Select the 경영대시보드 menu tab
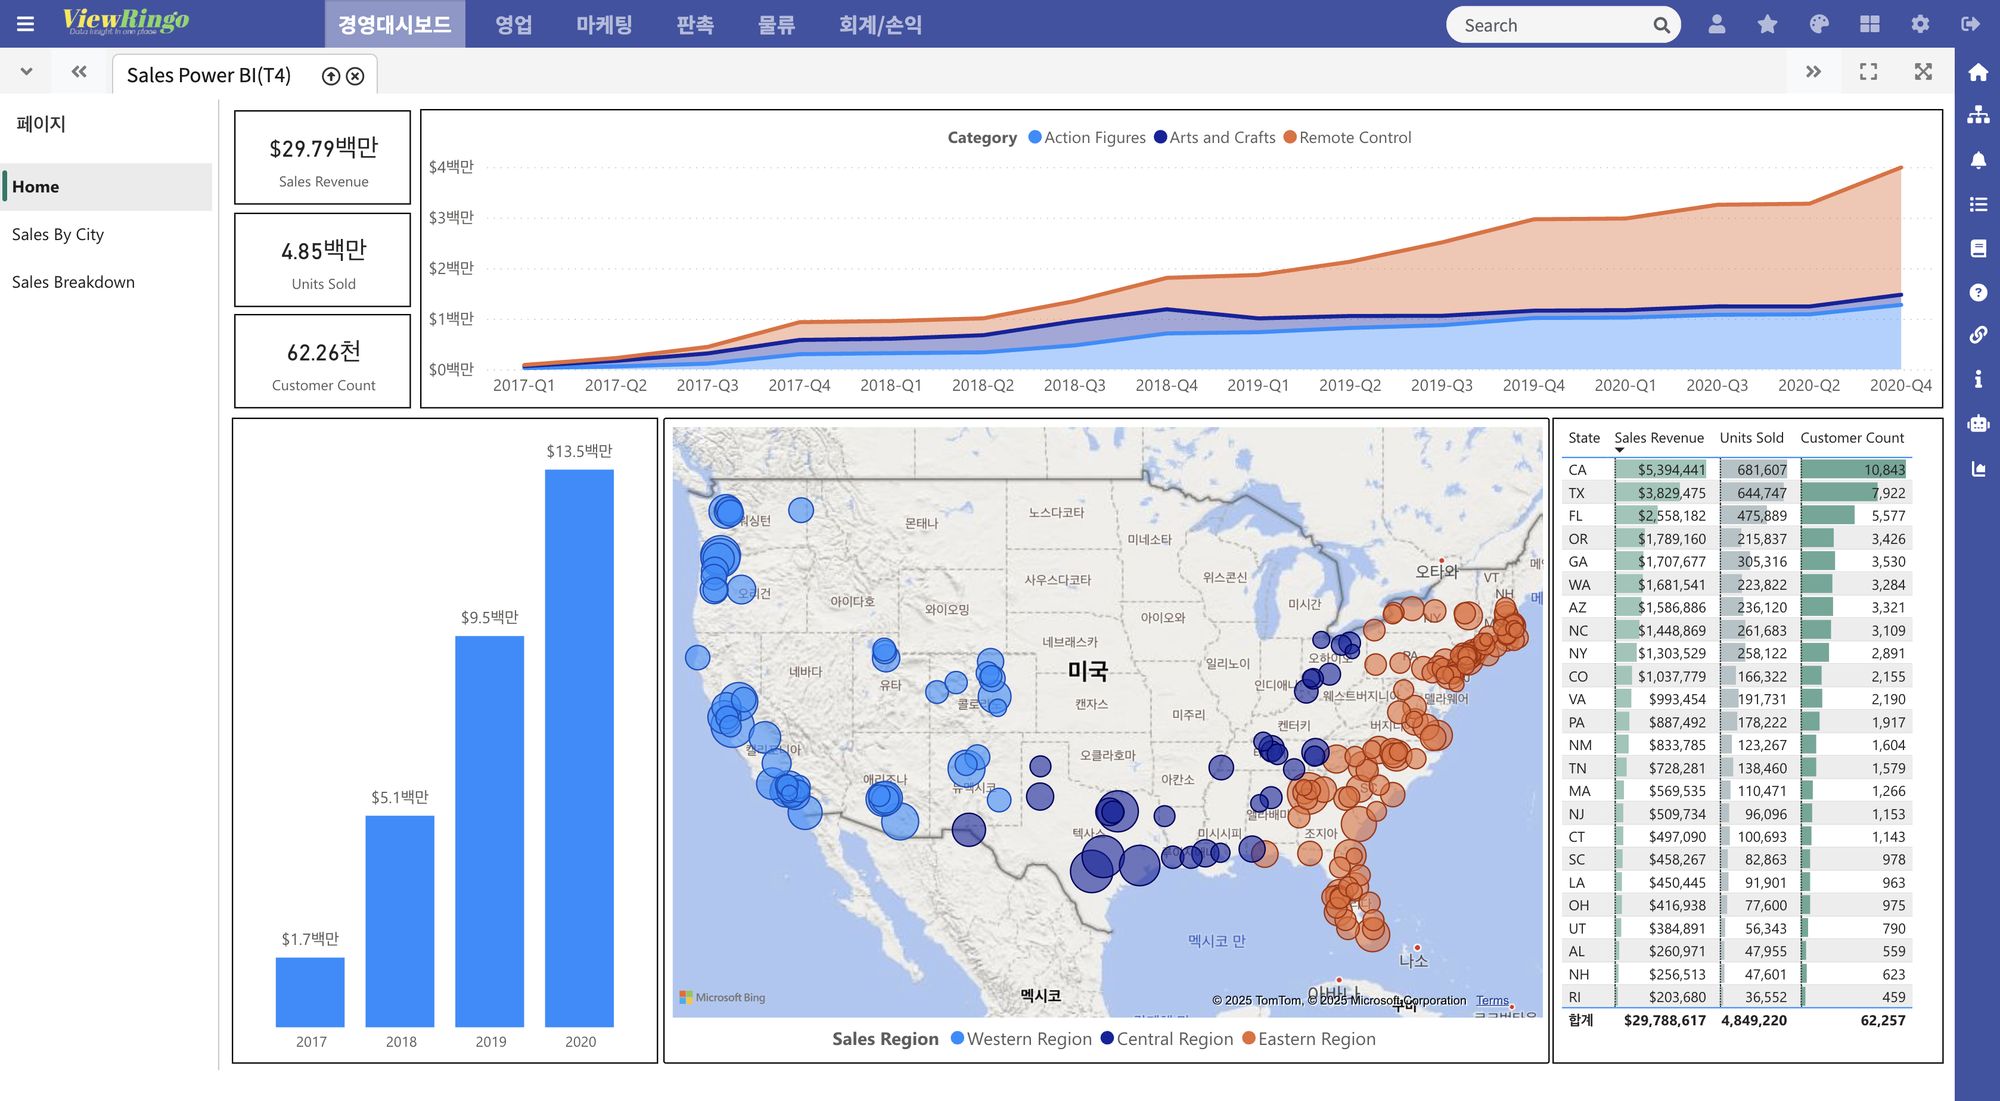This screenshot has width=2000, height=1101. 395,24
